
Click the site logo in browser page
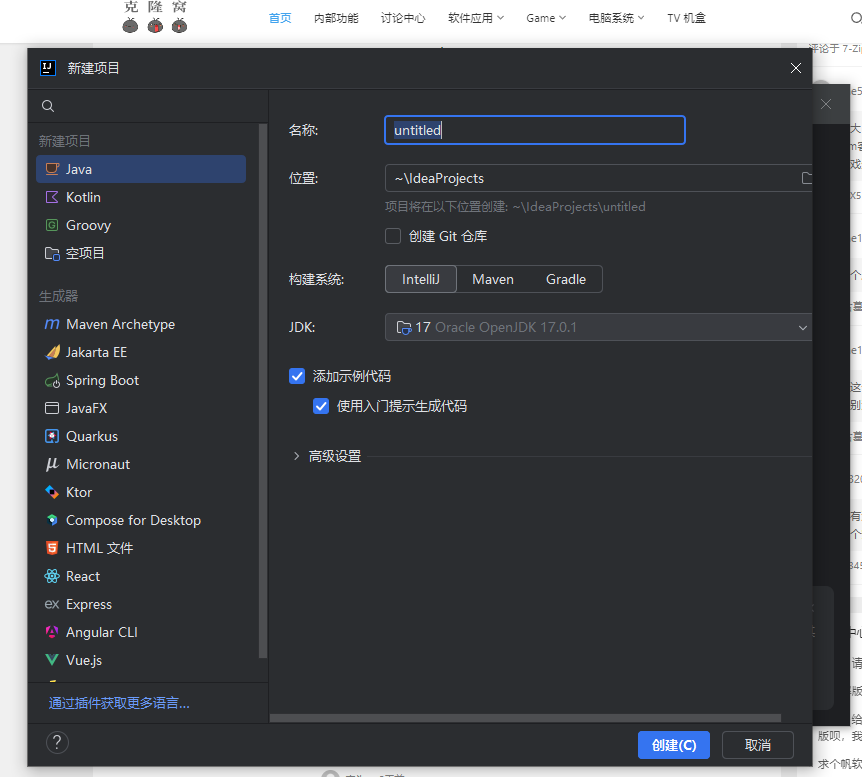(x=155, y=17)
